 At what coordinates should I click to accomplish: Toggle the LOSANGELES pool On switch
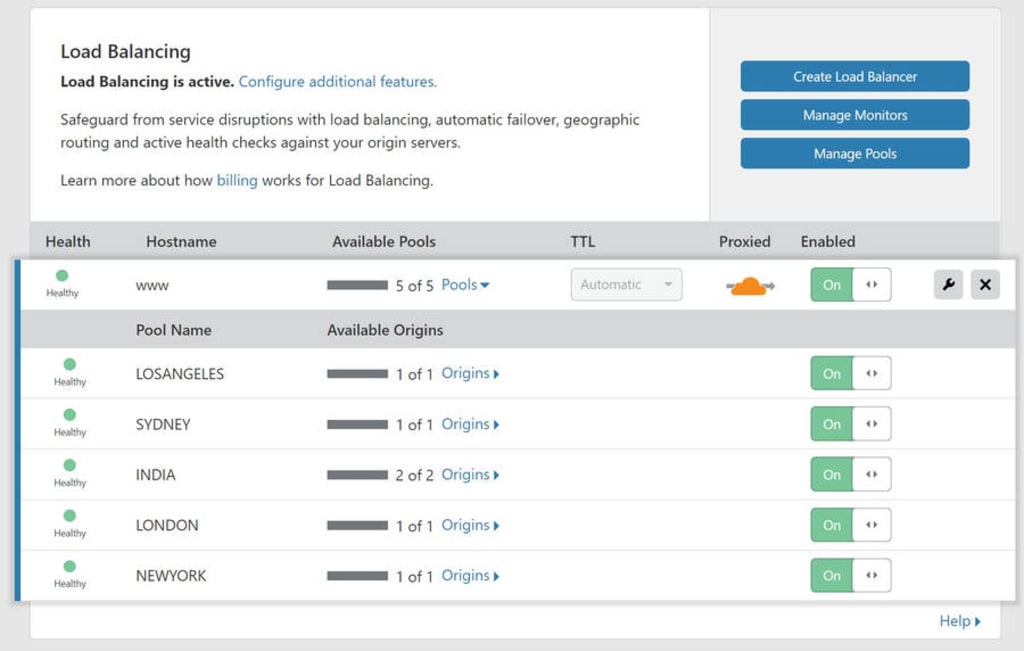coord(850,373)
